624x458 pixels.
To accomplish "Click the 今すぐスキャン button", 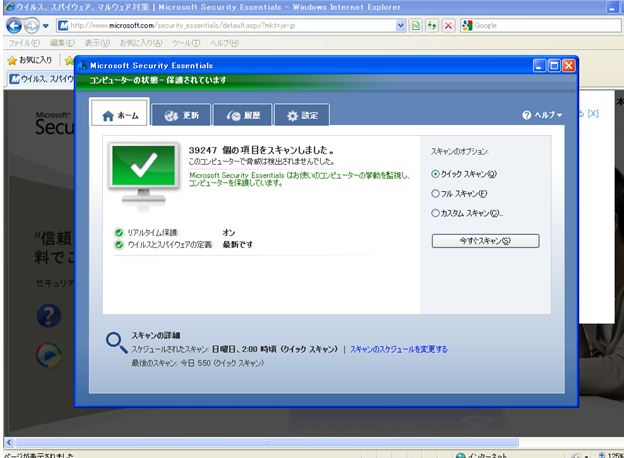I will [486, 241].
